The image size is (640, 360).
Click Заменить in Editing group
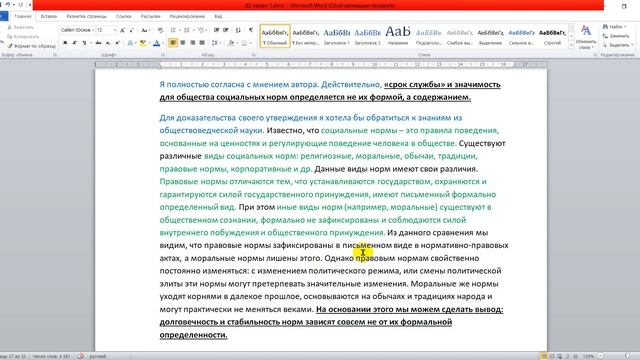coord(616,36)
